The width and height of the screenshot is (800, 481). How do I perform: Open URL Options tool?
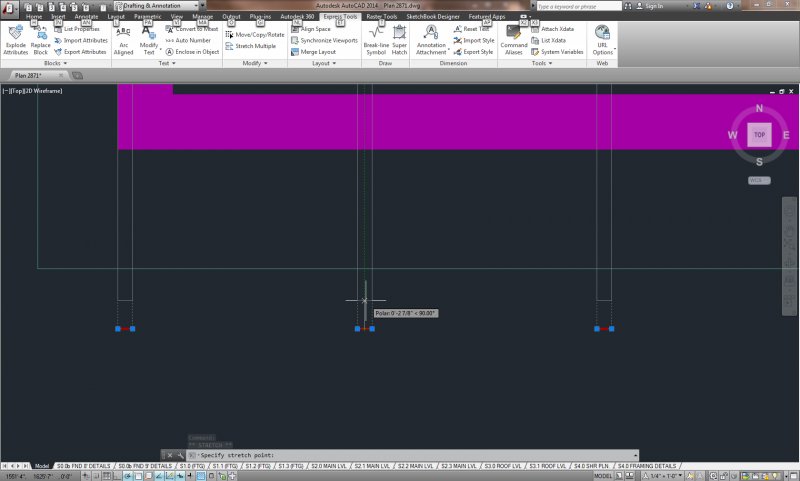(603, 40)
